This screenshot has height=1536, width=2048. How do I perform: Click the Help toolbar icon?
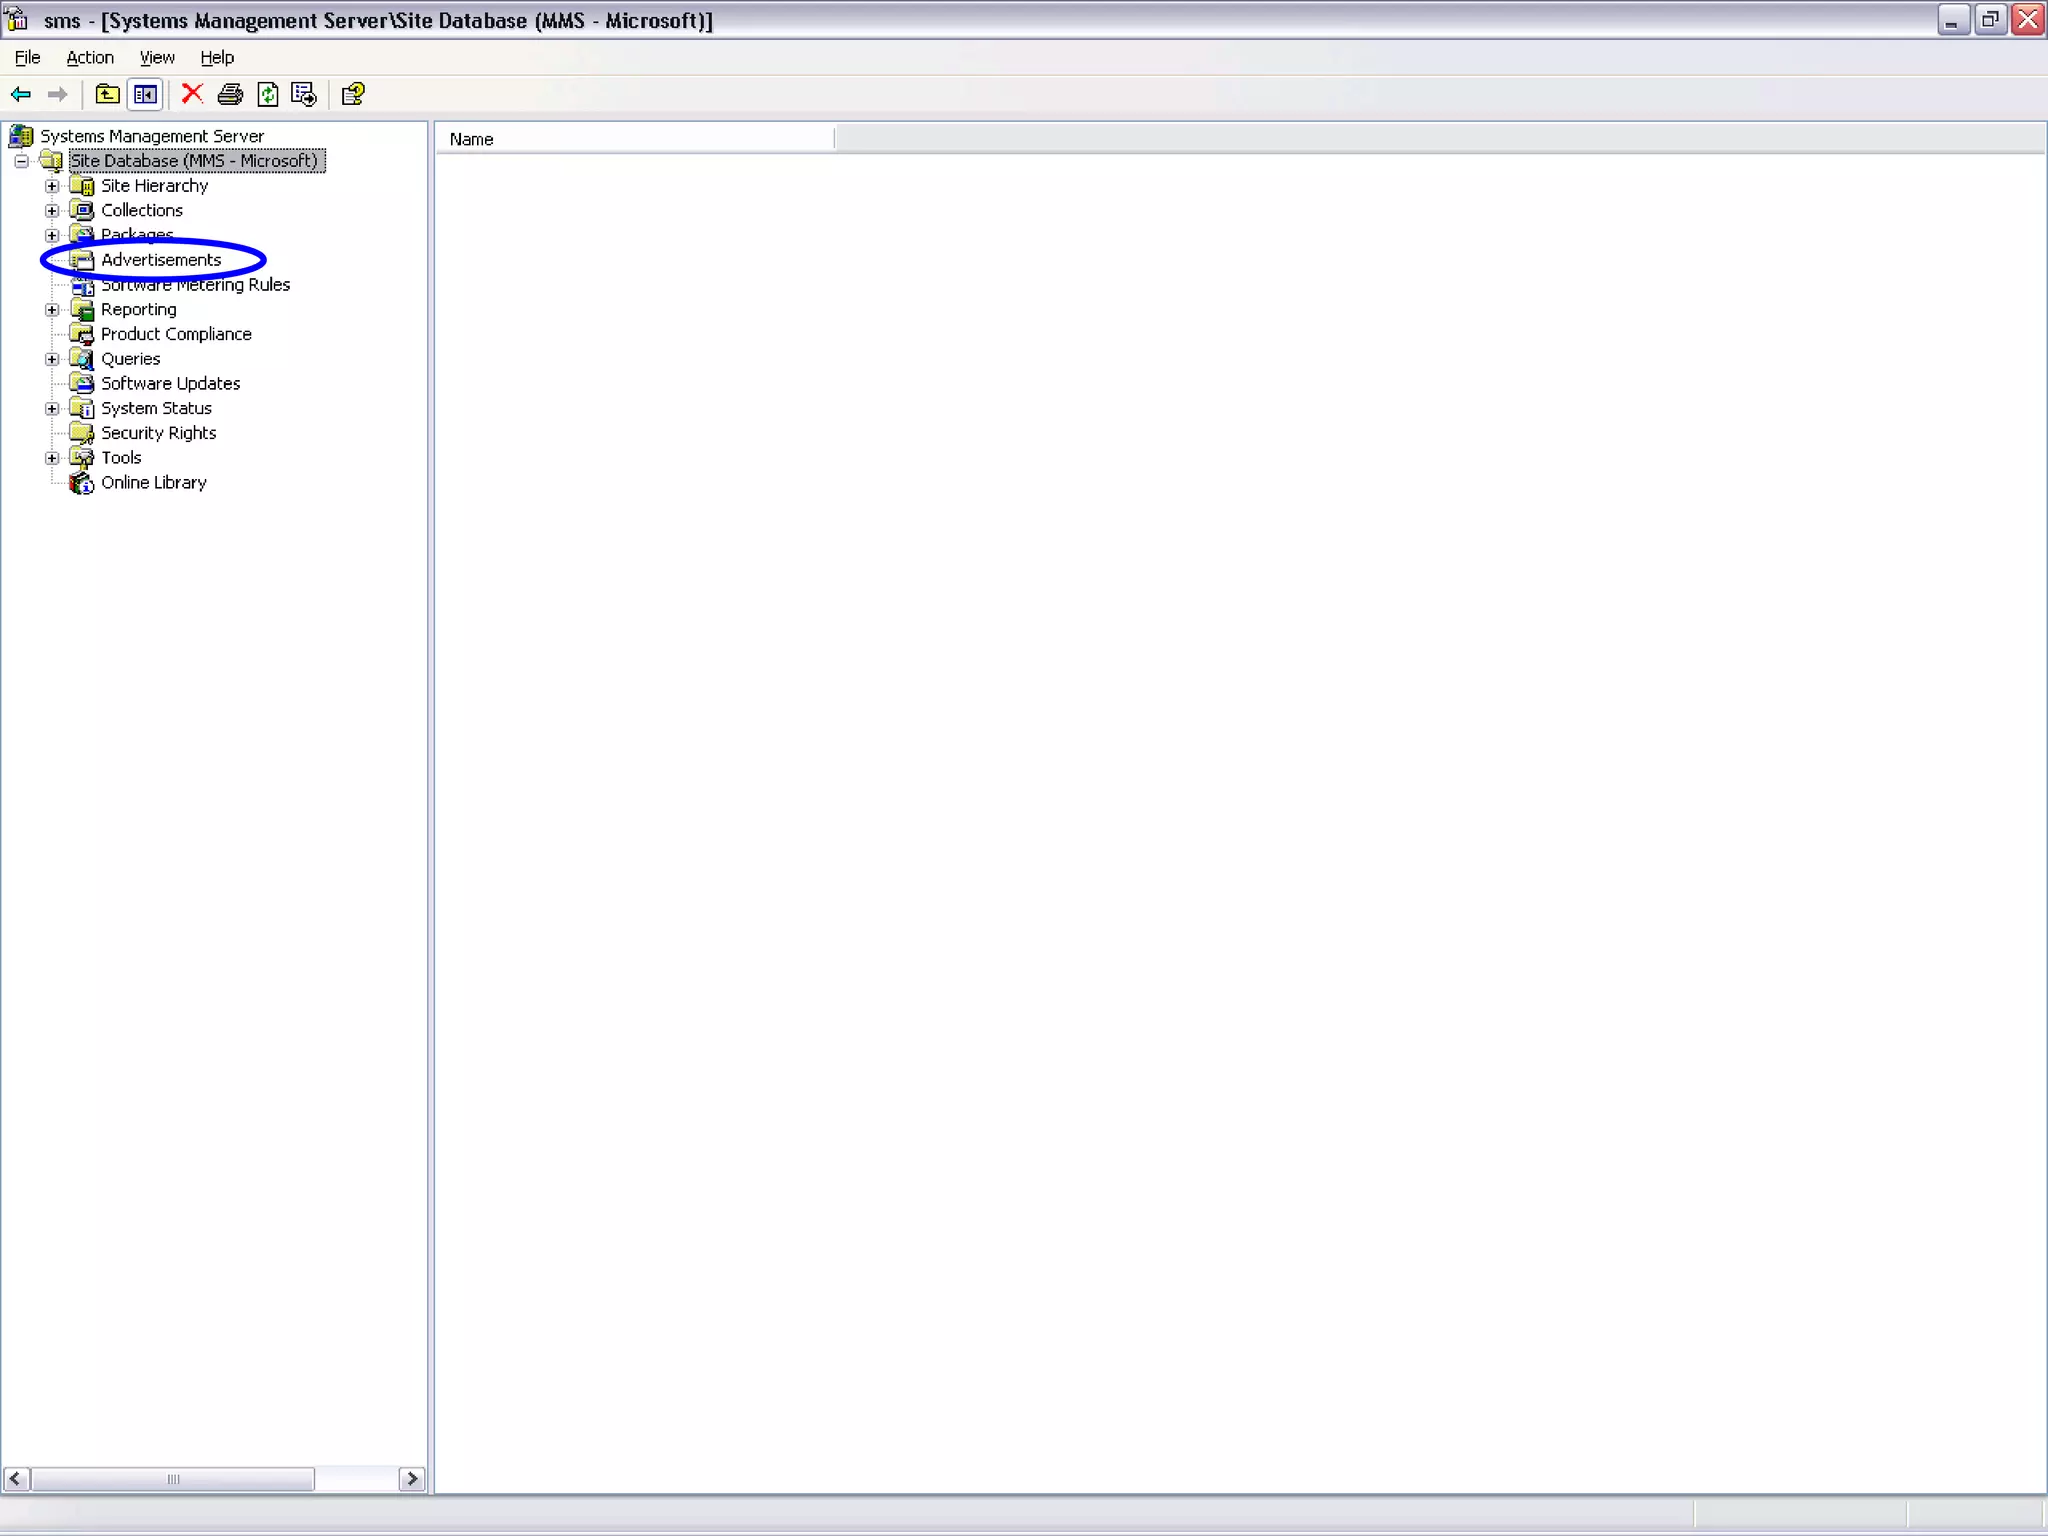pos(353,94)
